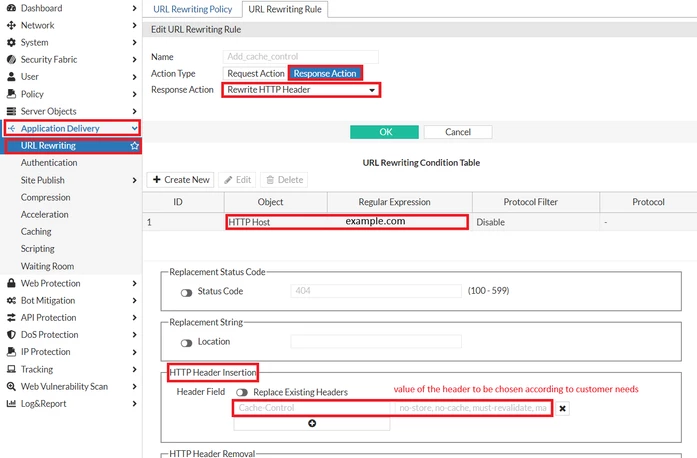Toggle the Status Code switch
Viewport: 697px width, 458px height.
[186, 293]
